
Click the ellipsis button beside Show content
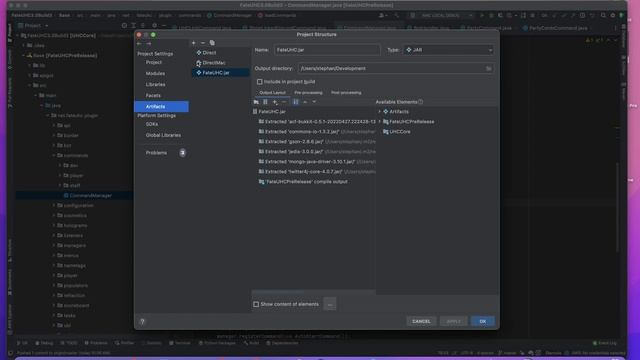[x=330, y=304]
